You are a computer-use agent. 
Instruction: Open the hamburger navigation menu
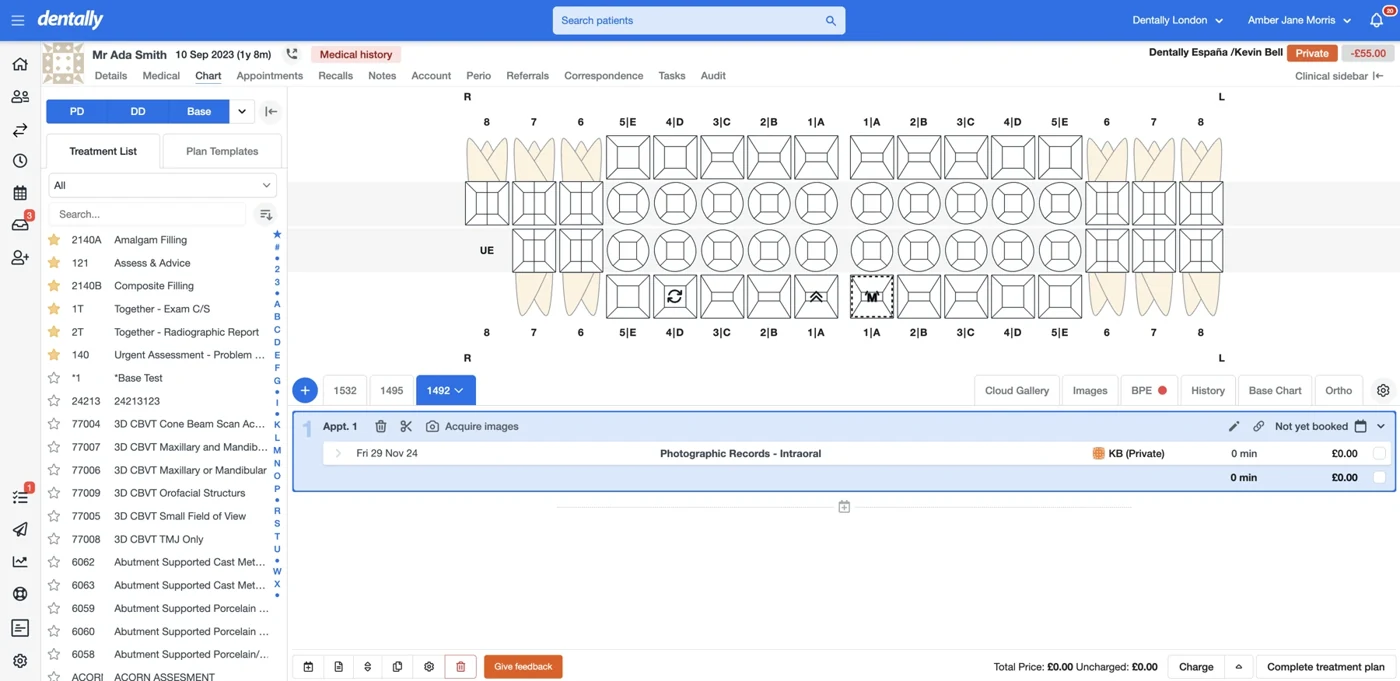(x=17, y=20)
